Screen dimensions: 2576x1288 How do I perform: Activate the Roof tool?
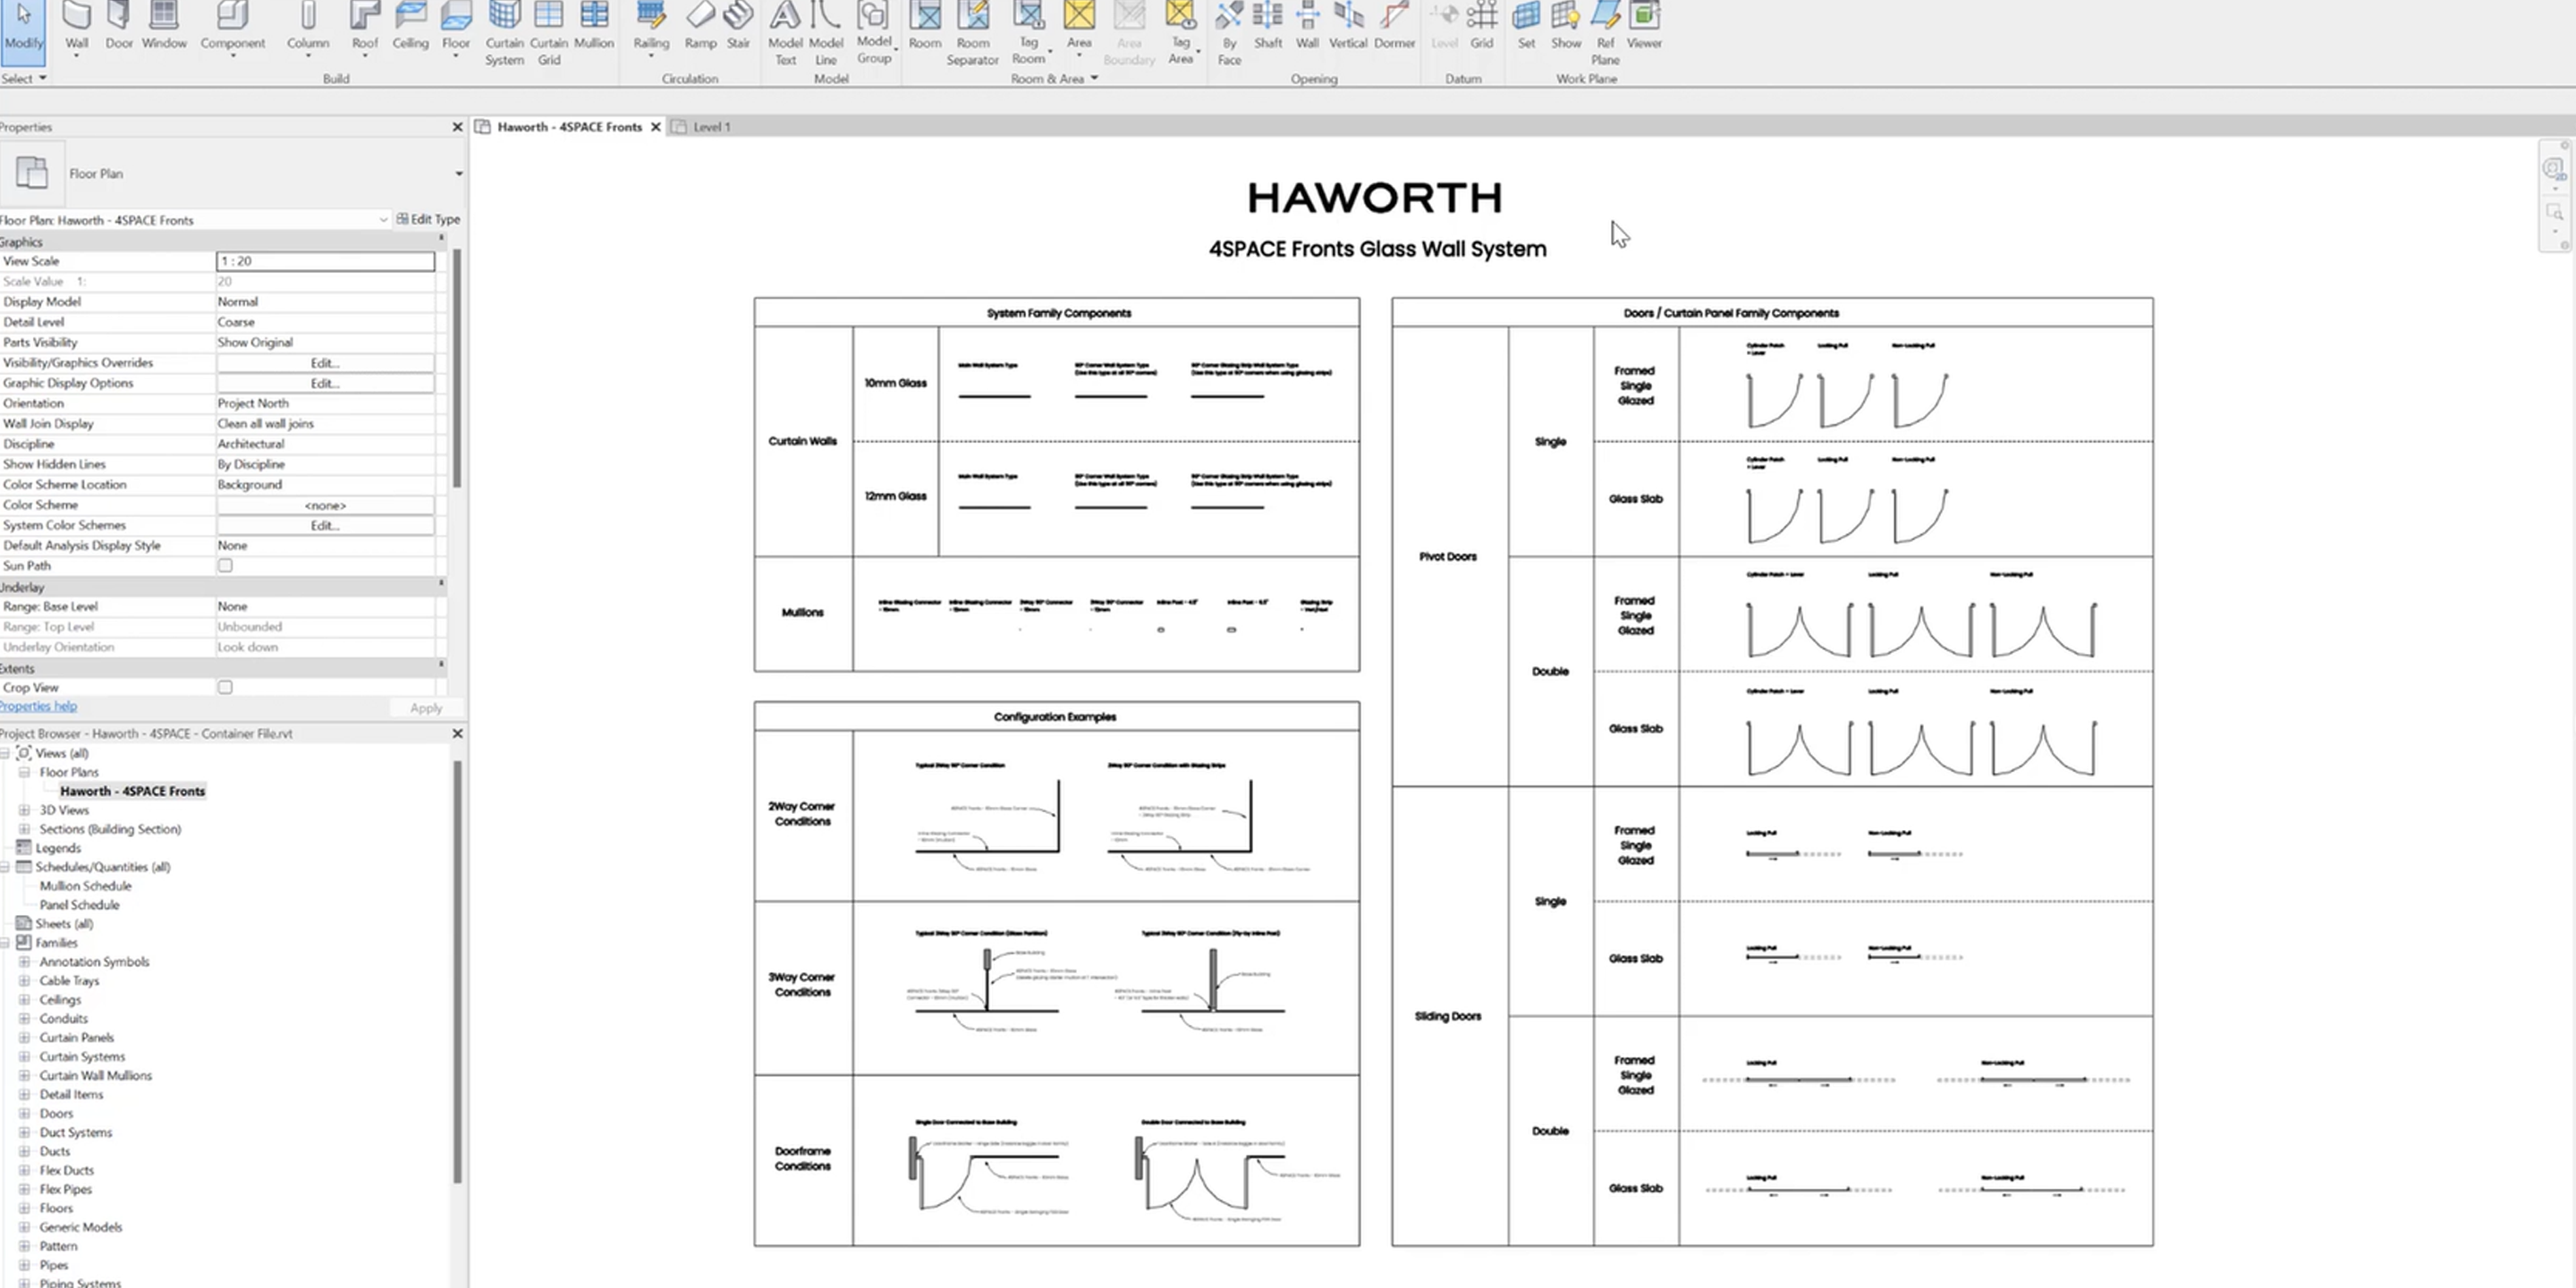click(x=365, y=28)
